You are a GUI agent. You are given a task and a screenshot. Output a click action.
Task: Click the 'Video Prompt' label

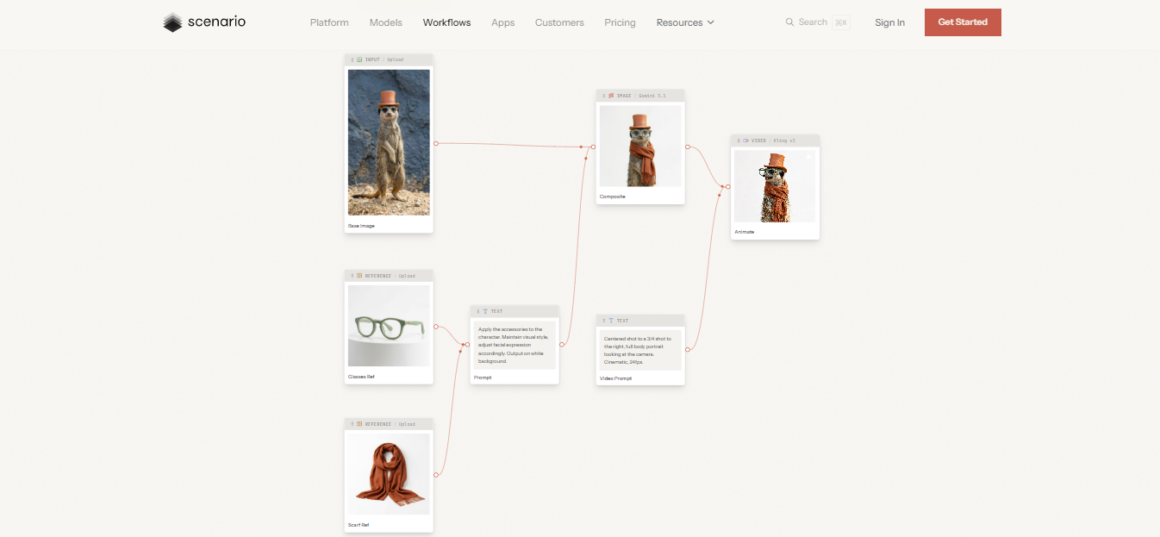tap(616, 379)
